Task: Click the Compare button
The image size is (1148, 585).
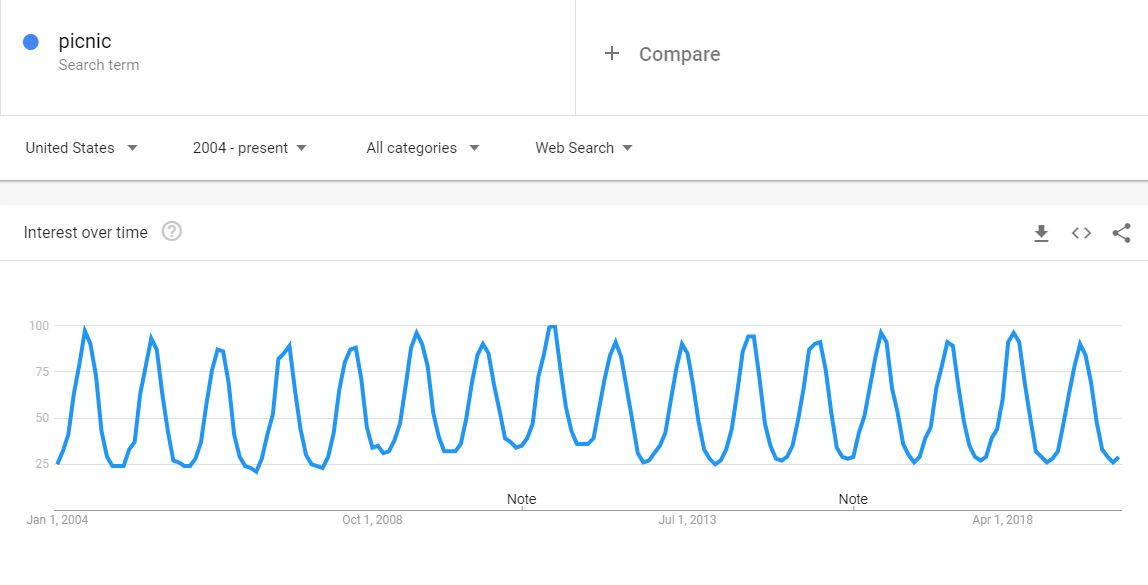Action: coord(662,54)
